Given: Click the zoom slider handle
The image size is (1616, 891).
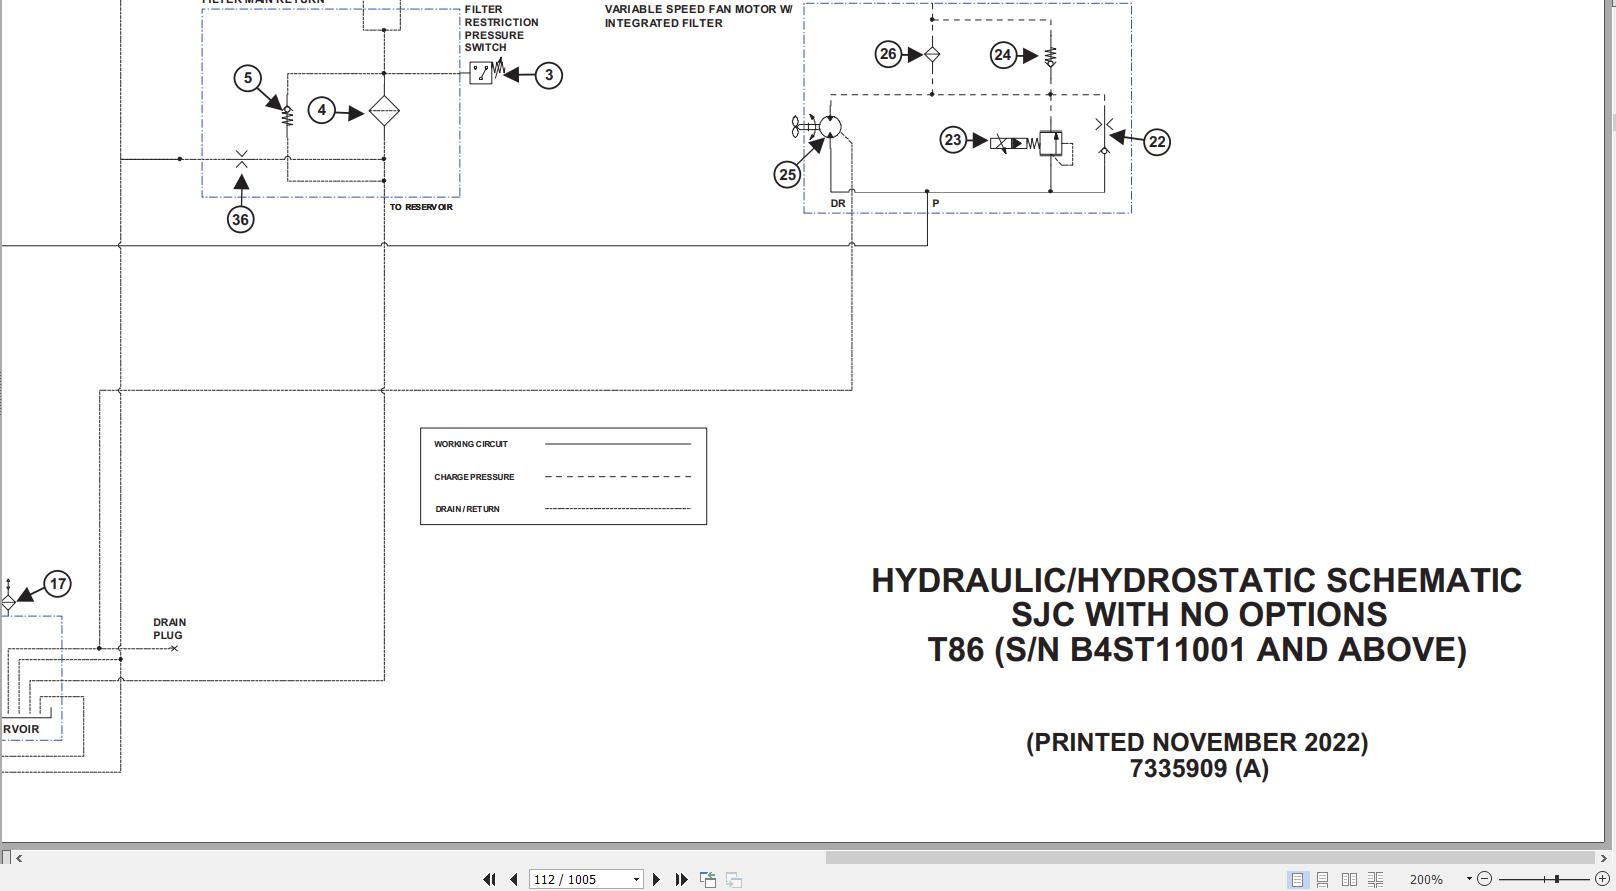Looking at the screenshot, I should coord(1557,879).
